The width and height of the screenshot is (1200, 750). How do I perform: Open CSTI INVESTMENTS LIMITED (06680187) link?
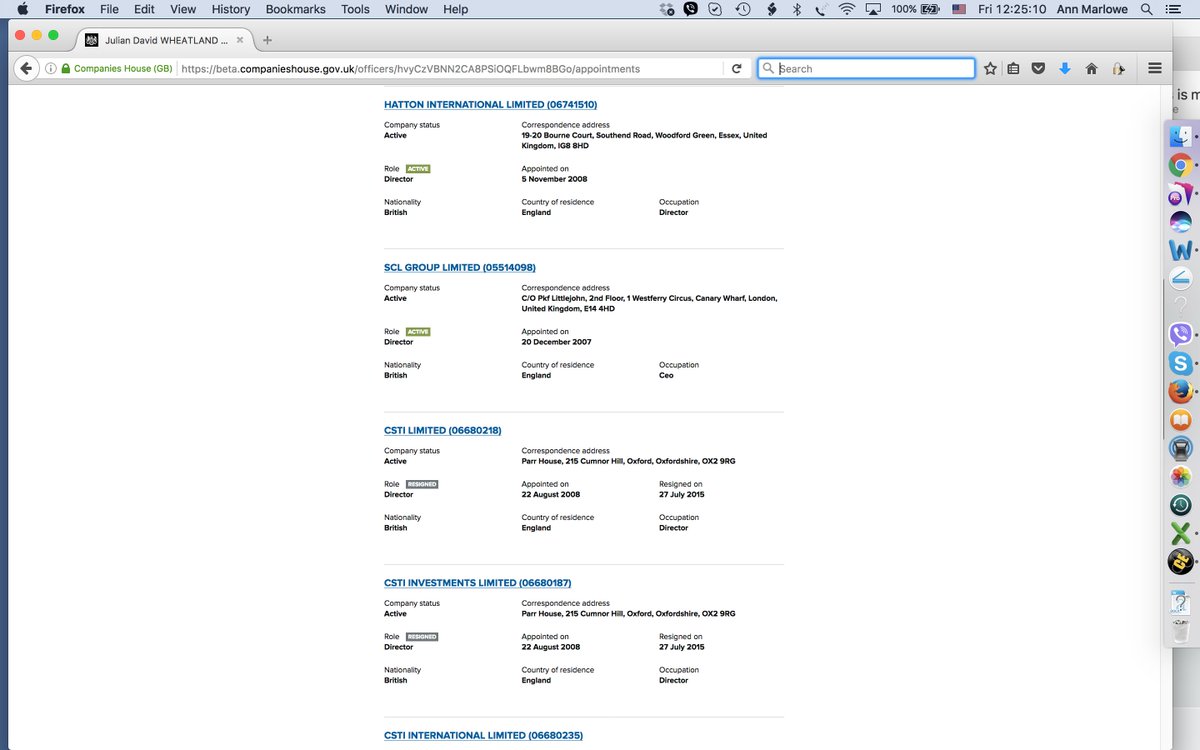point(478,583)
